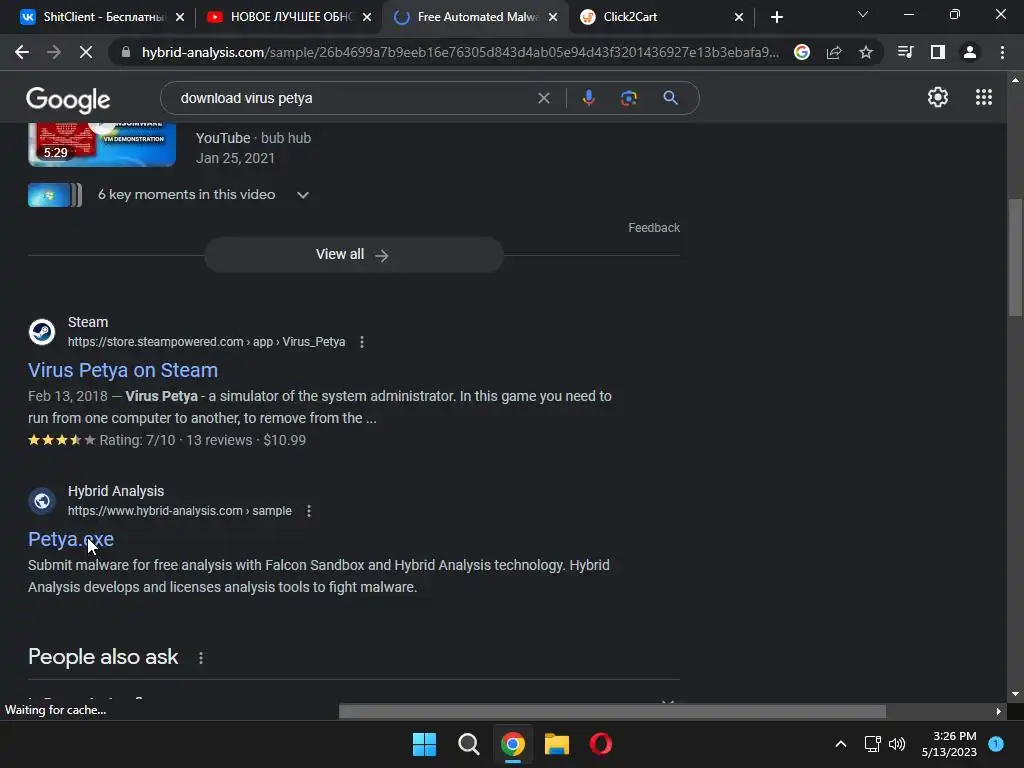The width and height of the screenshot is (1024, 768).
Task: Show hidden system tray icons
Action: 841,744
